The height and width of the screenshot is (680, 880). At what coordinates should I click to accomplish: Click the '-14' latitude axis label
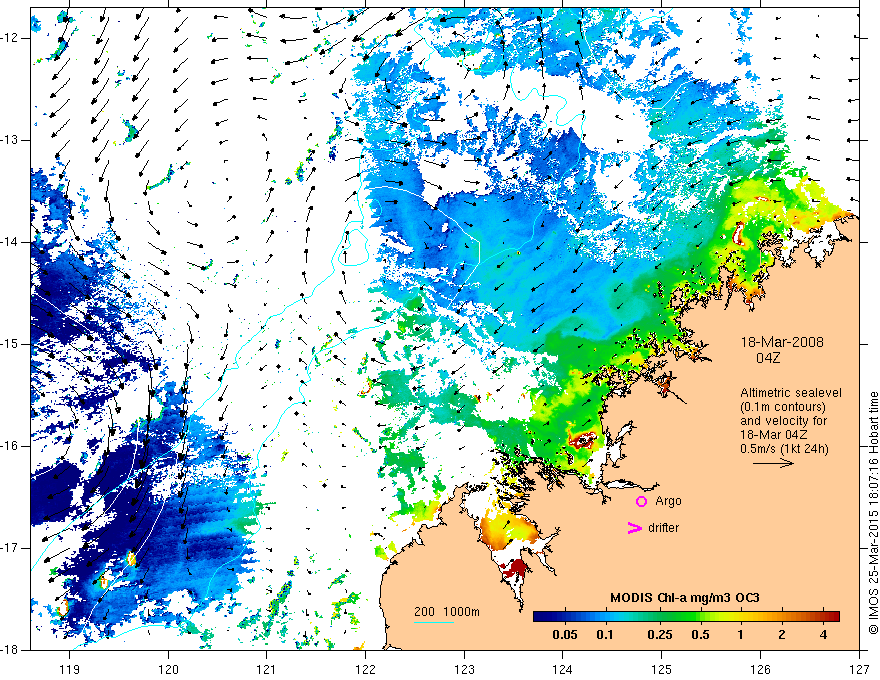[9, 242]
